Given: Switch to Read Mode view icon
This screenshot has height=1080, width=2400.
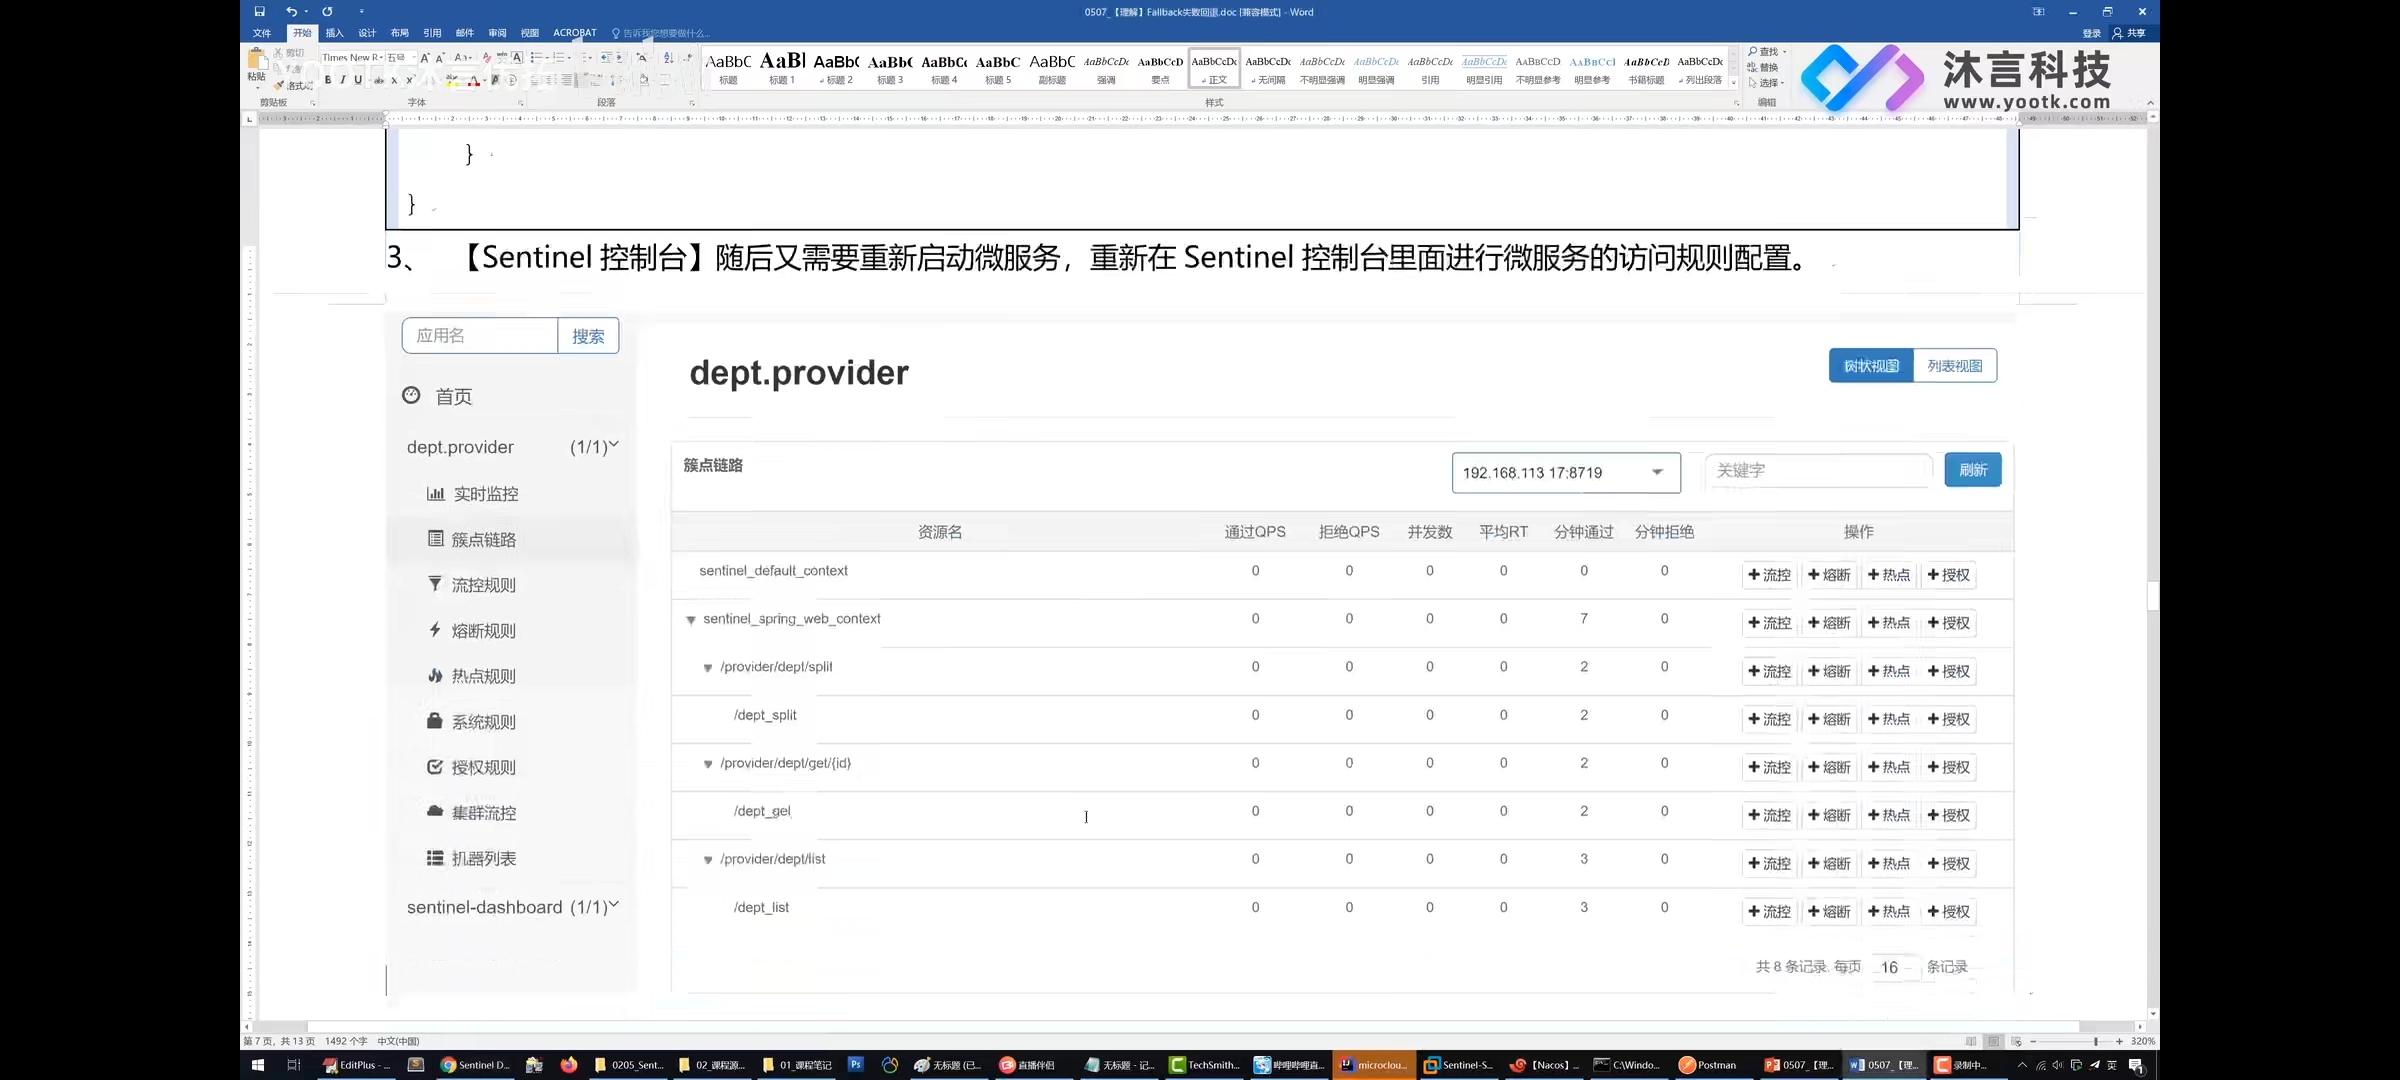Looking at the screenshot, I should (x=1971, y=1041).
